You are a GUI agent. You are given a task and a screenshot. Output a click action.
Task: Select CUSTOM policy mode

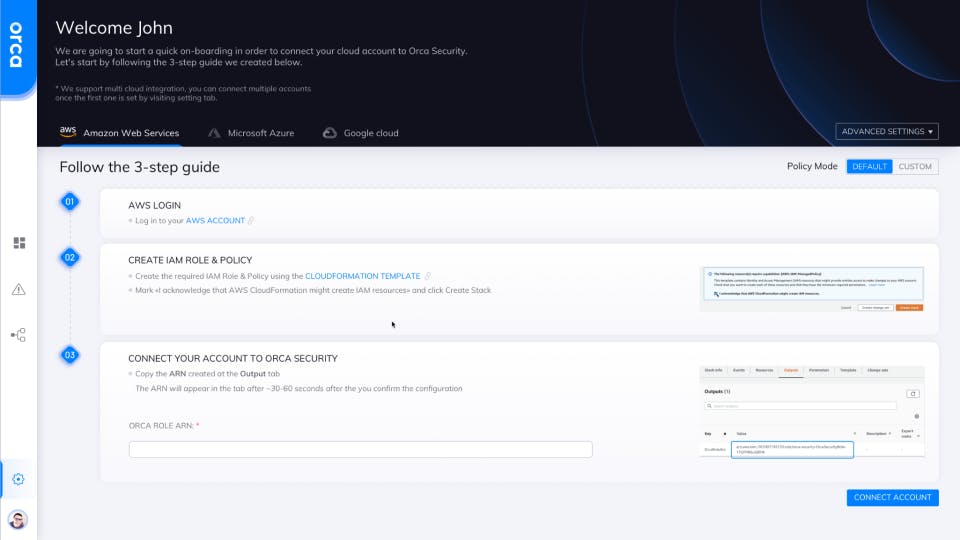915,167
